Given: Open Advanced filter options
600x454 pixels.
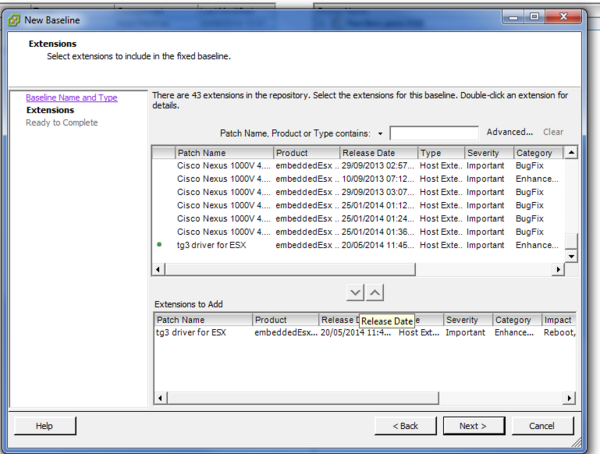Looking at the screenshot, I should coord(509,132).
